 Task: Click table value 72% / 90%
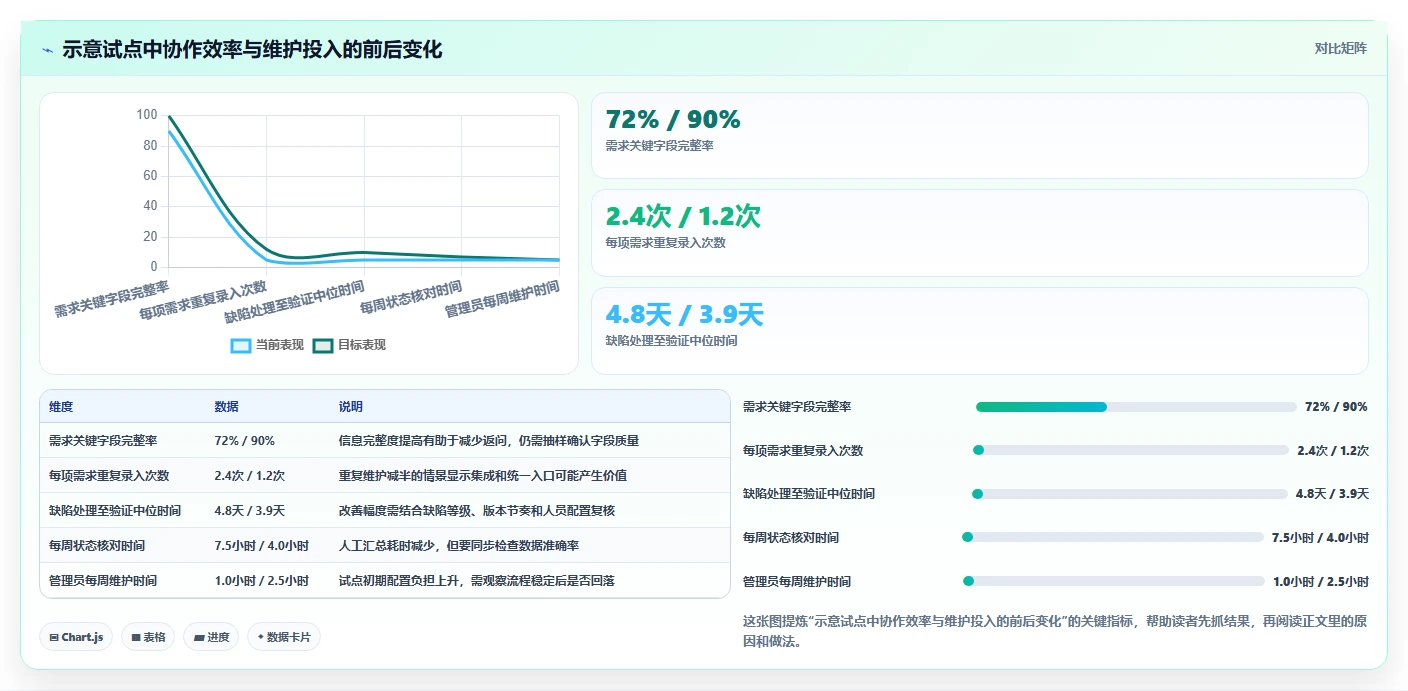[x=244, y=440]
